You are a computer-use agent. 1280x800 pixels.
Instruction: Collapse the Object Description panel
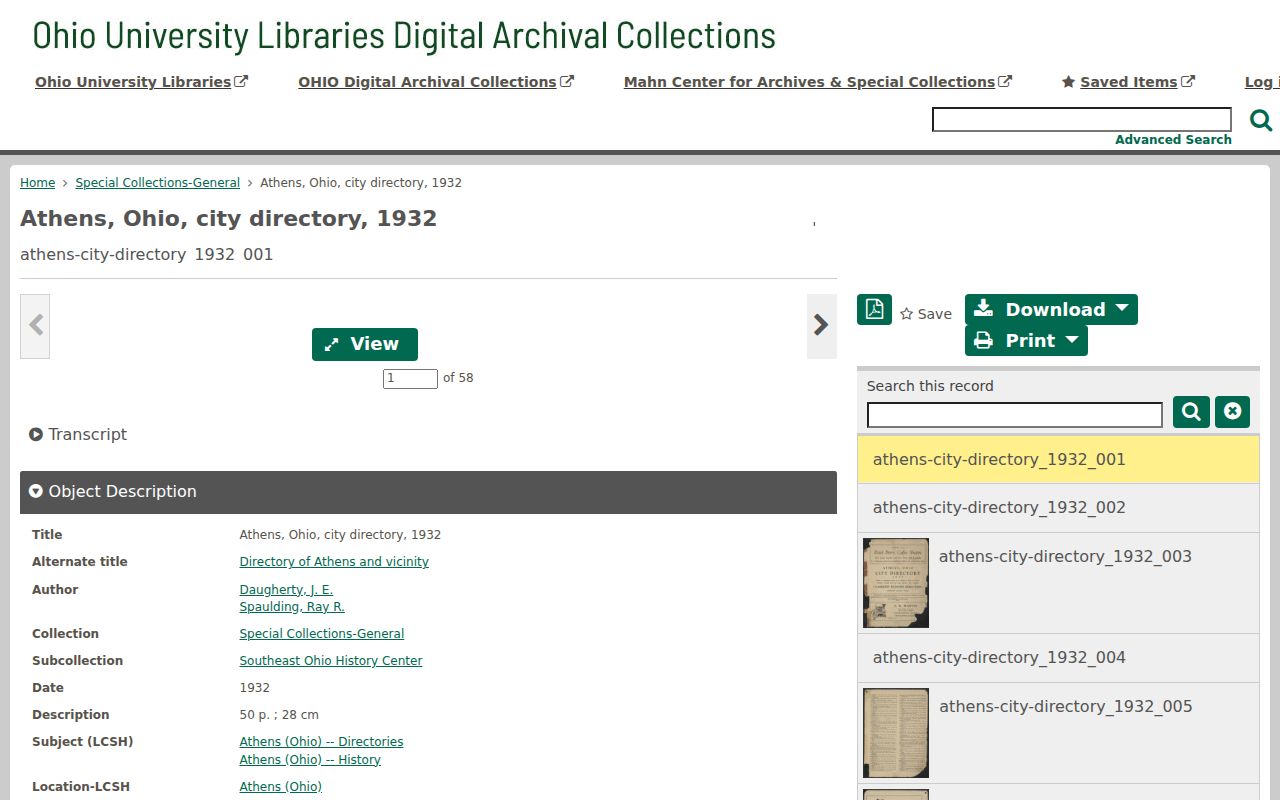click(428, 492)
